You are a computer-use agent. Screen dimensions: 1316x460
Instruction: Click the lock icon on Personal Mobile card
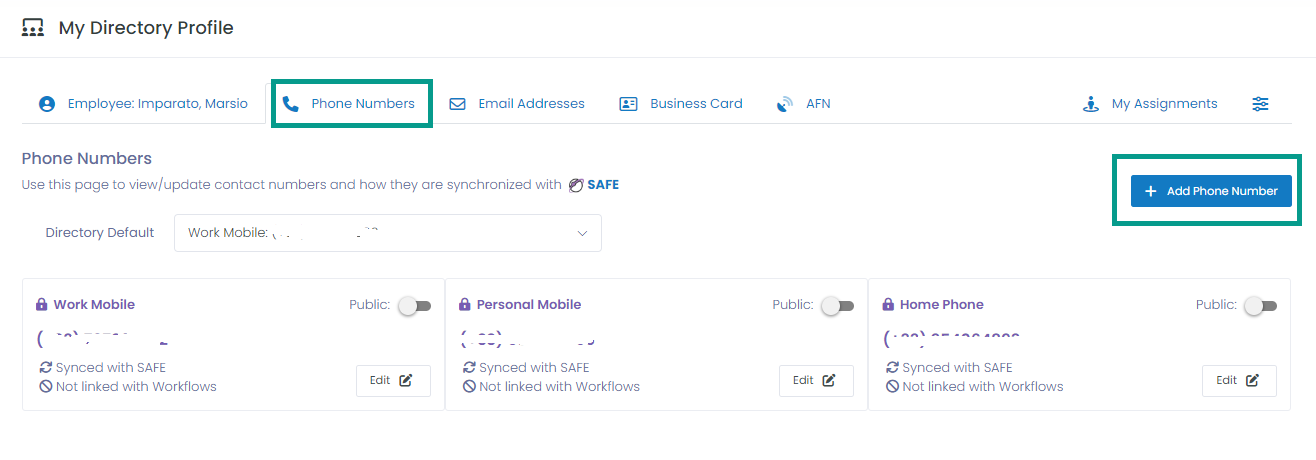tap(465, 305)
